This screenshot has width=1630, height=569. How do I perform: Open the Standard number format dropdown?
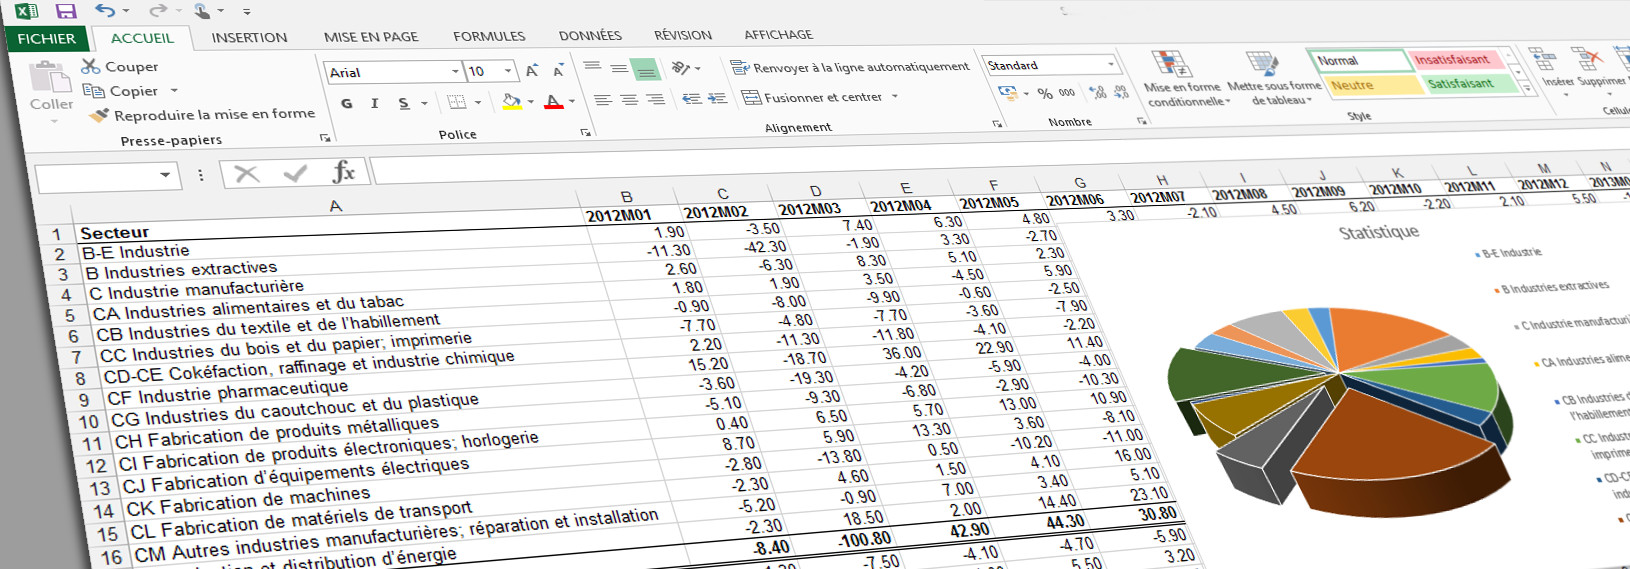[x=1110, y=65]
